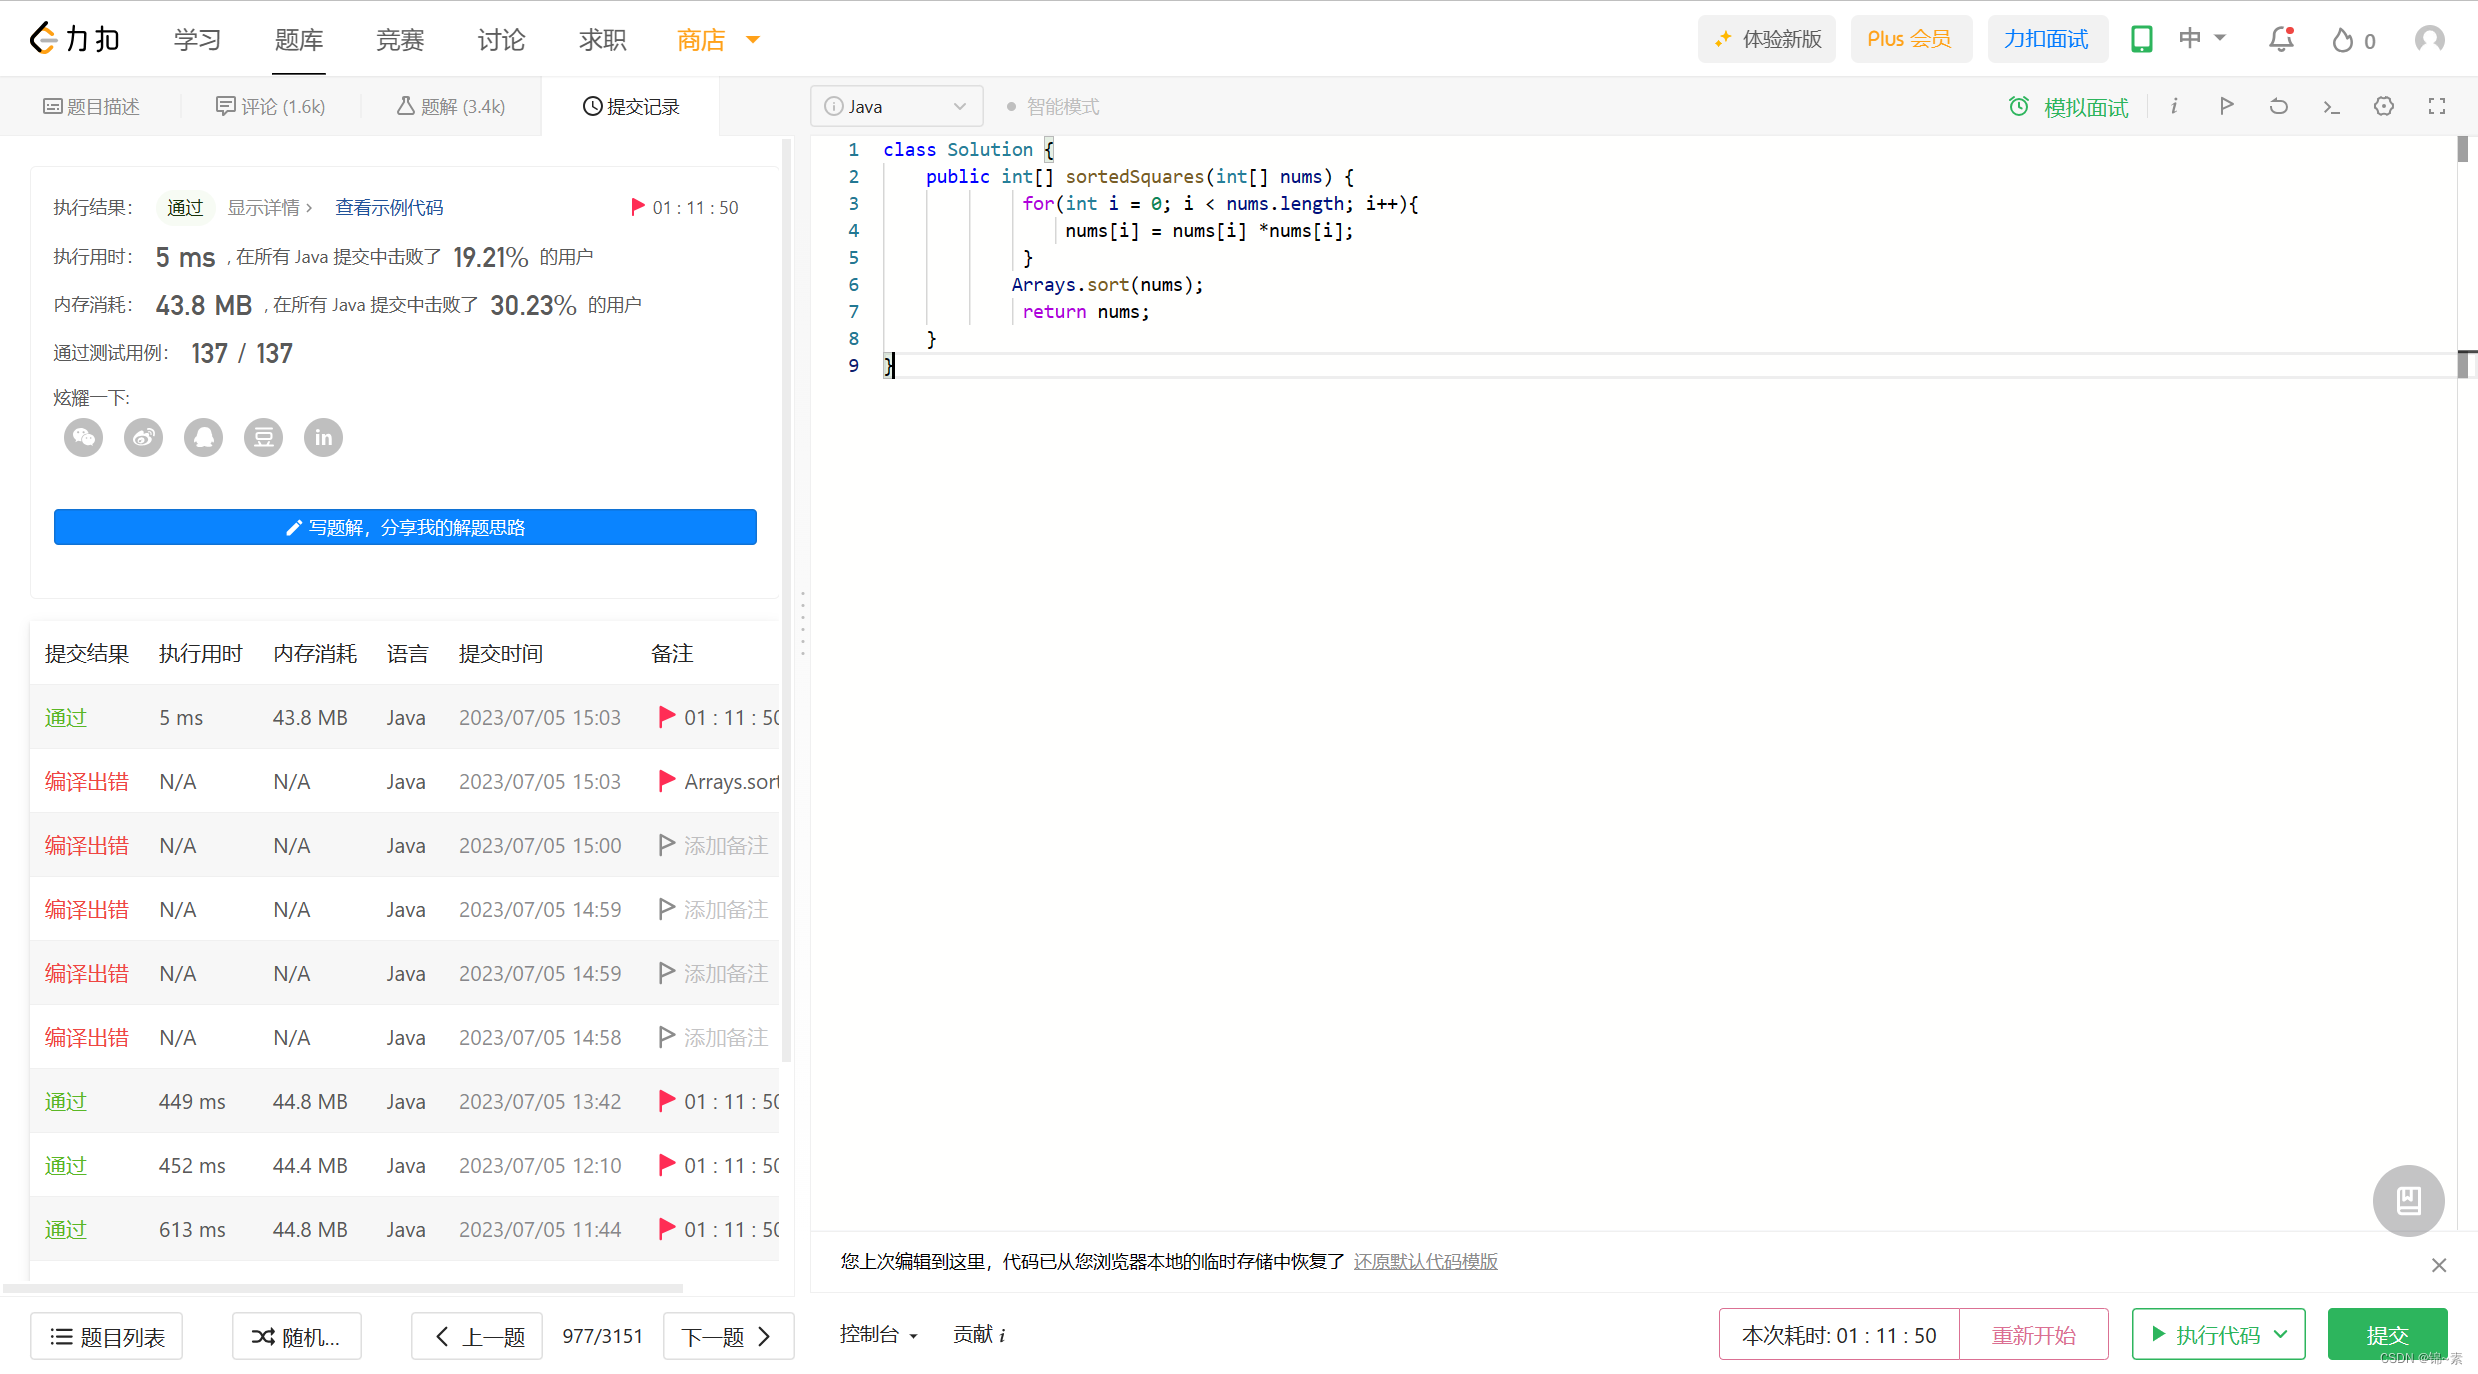Start 模拟面试 mock interview
2478x1374 pixels.
tap(2068, 106)
